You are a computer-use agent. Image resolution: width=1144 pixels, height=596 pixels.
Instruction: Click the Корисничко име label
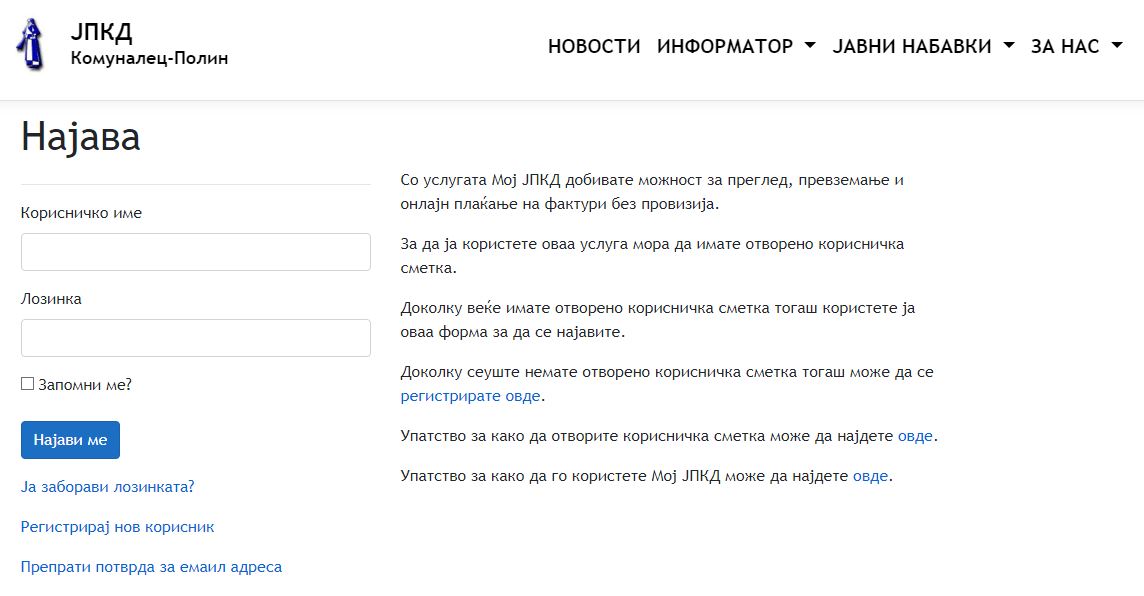point(81,213)
